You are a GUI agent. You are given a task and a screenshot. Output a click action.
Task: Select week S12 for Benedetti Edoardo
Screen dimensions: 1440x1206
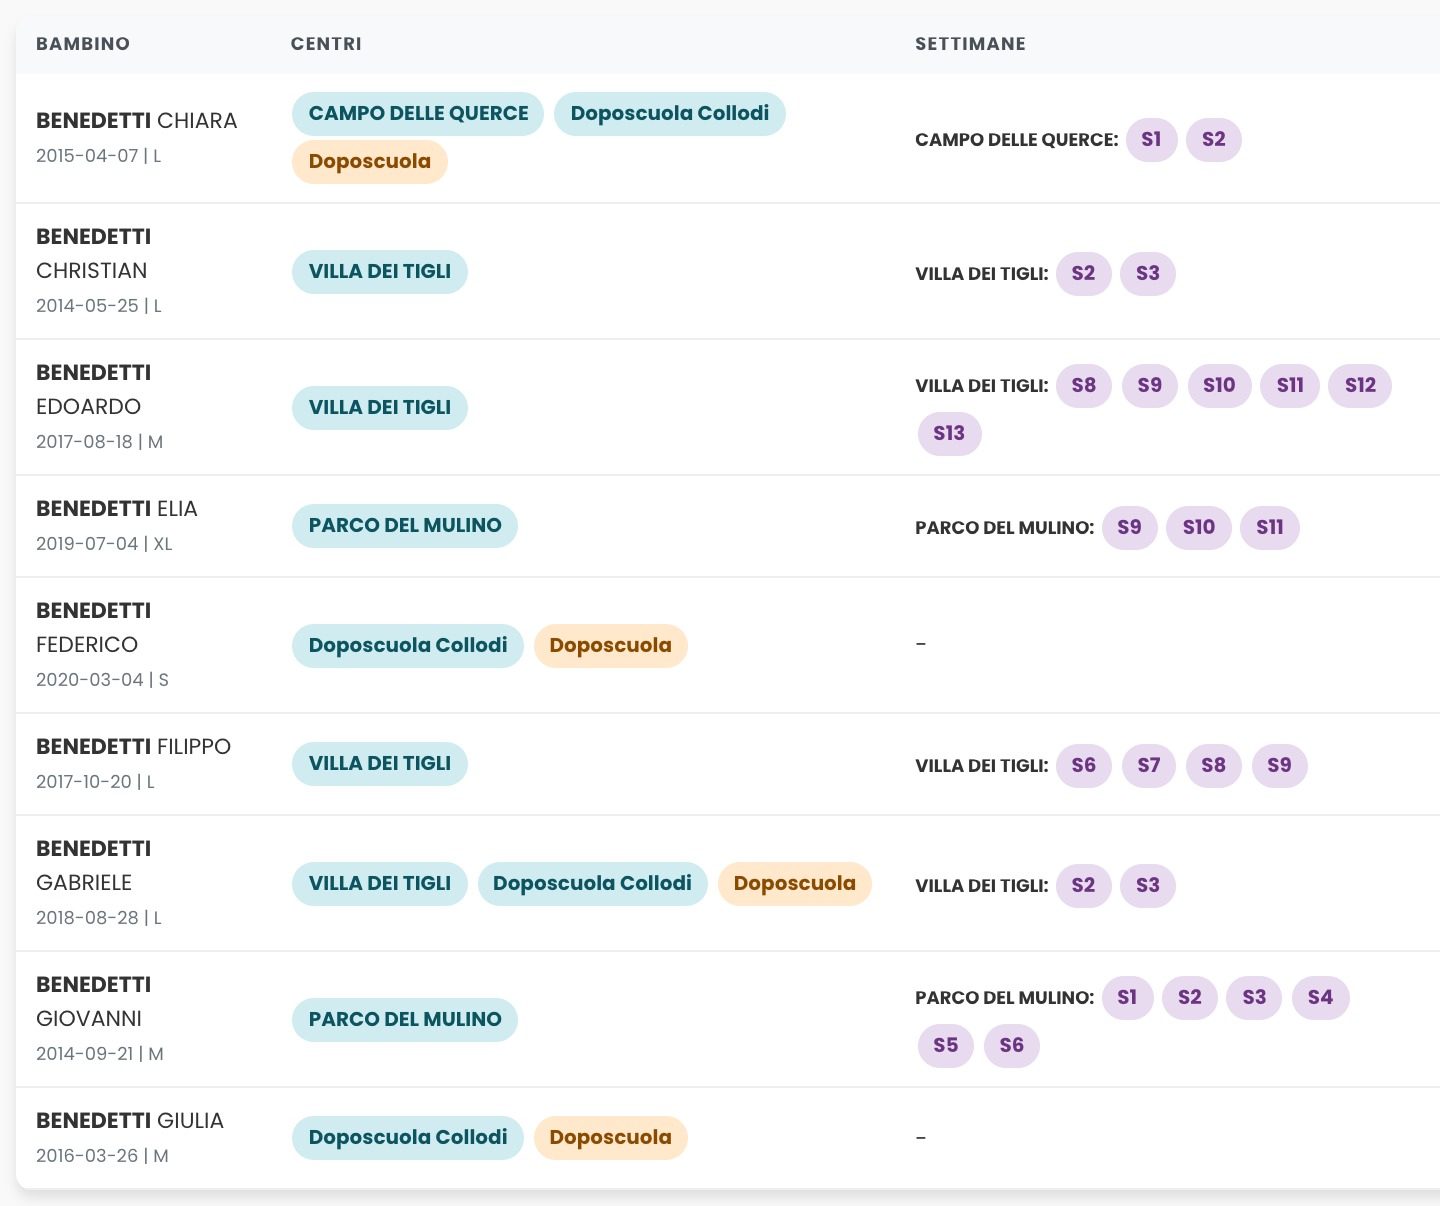1360,386
